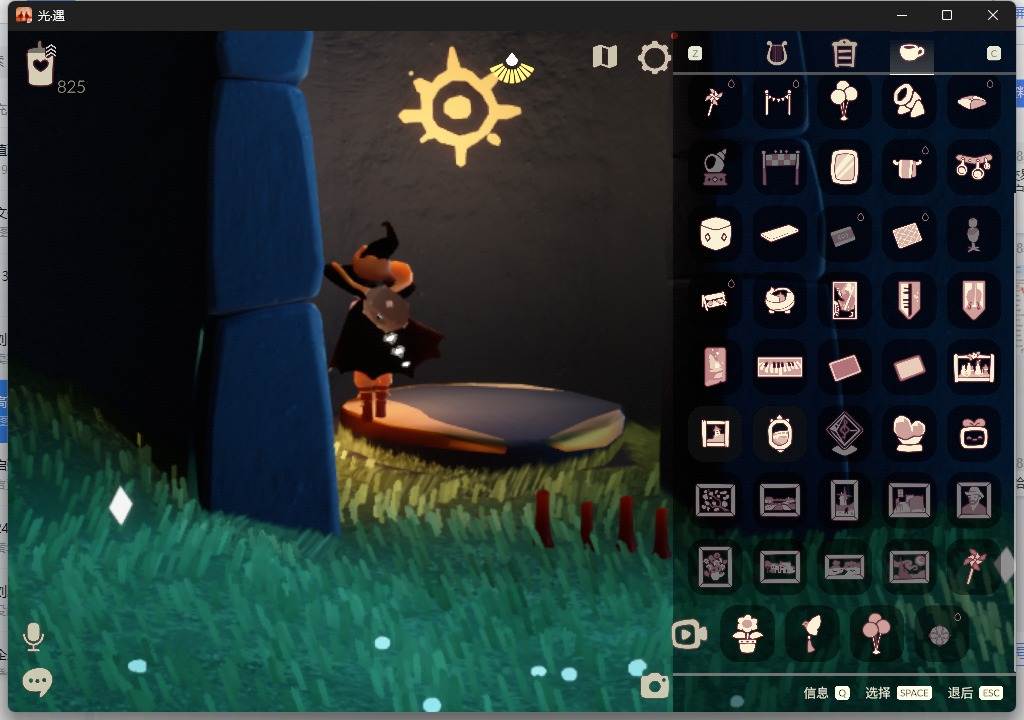This screenshot has width=1024, height=720.
Task: Choose the ruler pennant banner
Action: (x=908, y=301)
